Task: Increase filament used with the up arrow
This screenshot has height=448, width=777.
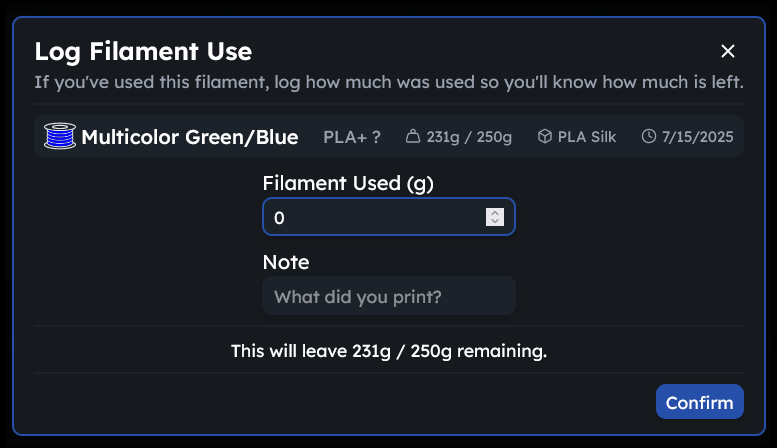Action: click(495, 213)
